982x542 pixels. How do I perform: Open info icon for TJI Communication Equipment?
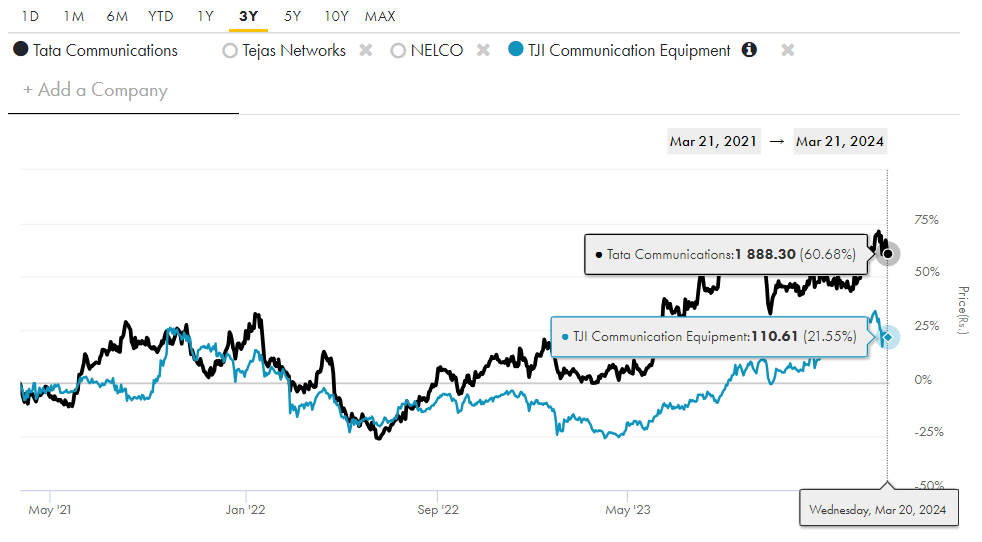click(749, 50)
